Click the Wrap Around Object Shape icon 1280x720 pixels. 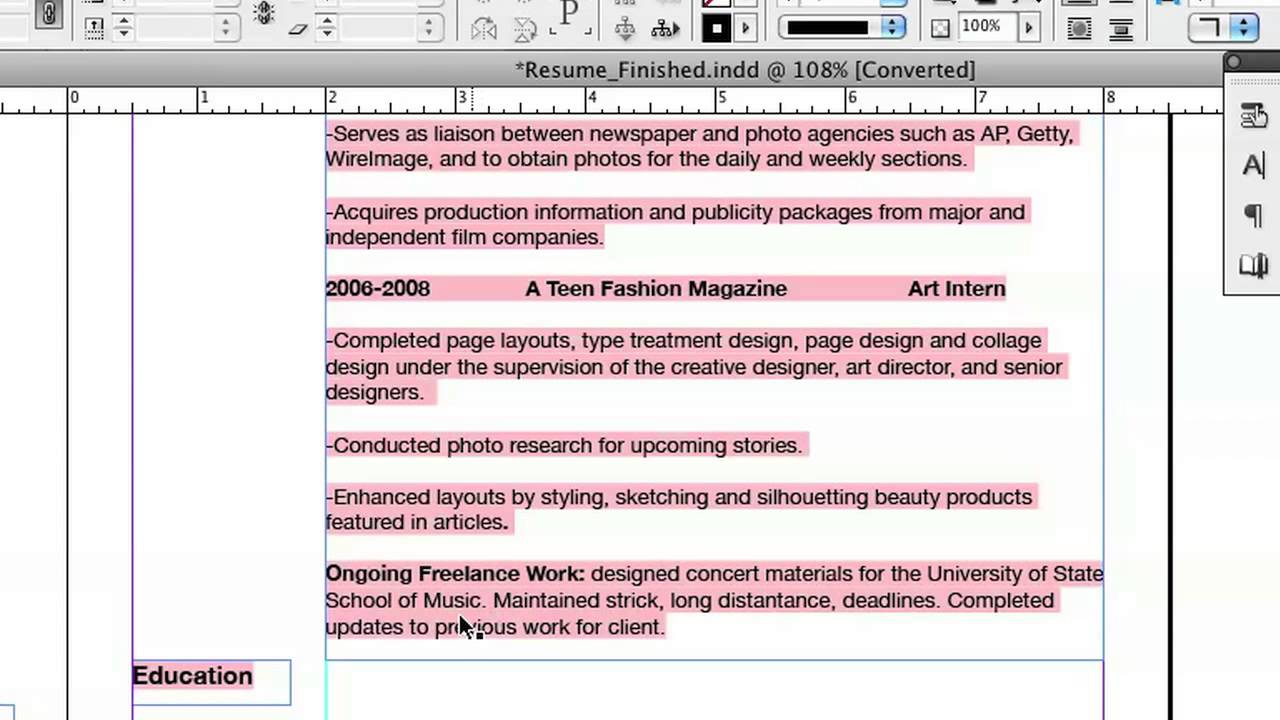[x=1080, y=28]
